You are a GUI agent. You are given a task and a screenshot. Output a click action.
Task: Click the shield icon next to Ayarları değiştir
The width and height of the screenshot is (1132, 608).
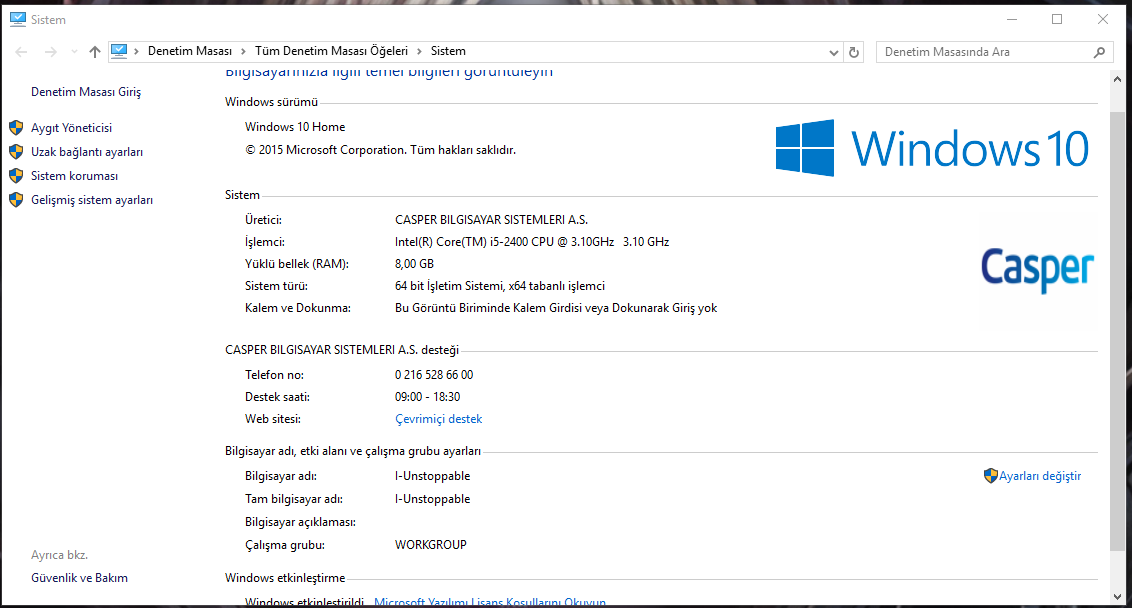click(x=990, y=475)
